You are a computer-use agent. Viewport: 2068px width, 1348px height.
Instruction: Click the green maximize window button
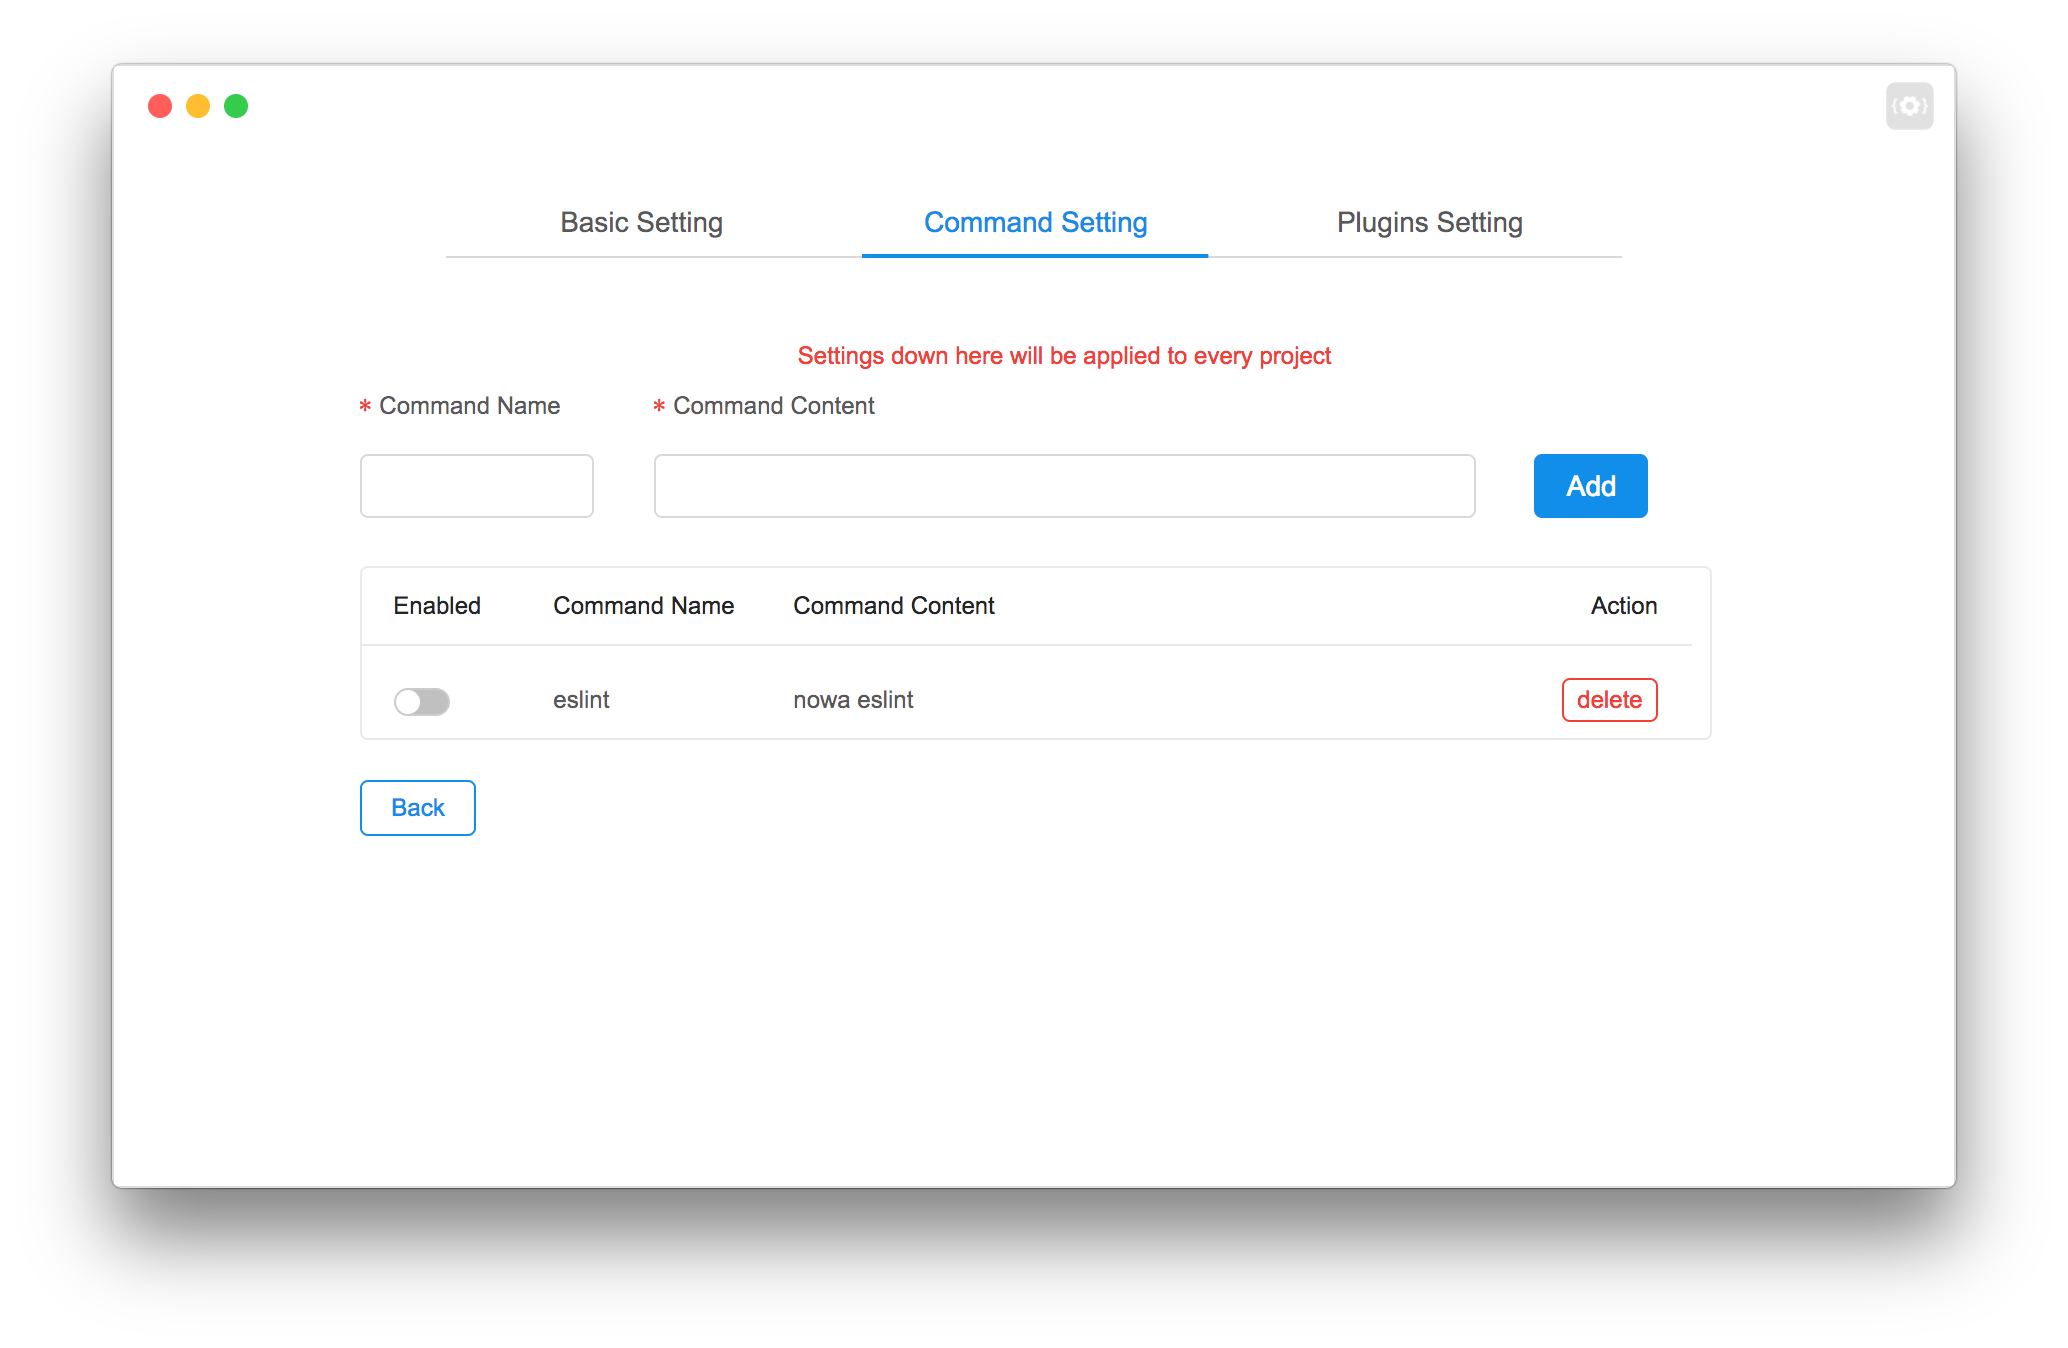click(x=236, y=106)
